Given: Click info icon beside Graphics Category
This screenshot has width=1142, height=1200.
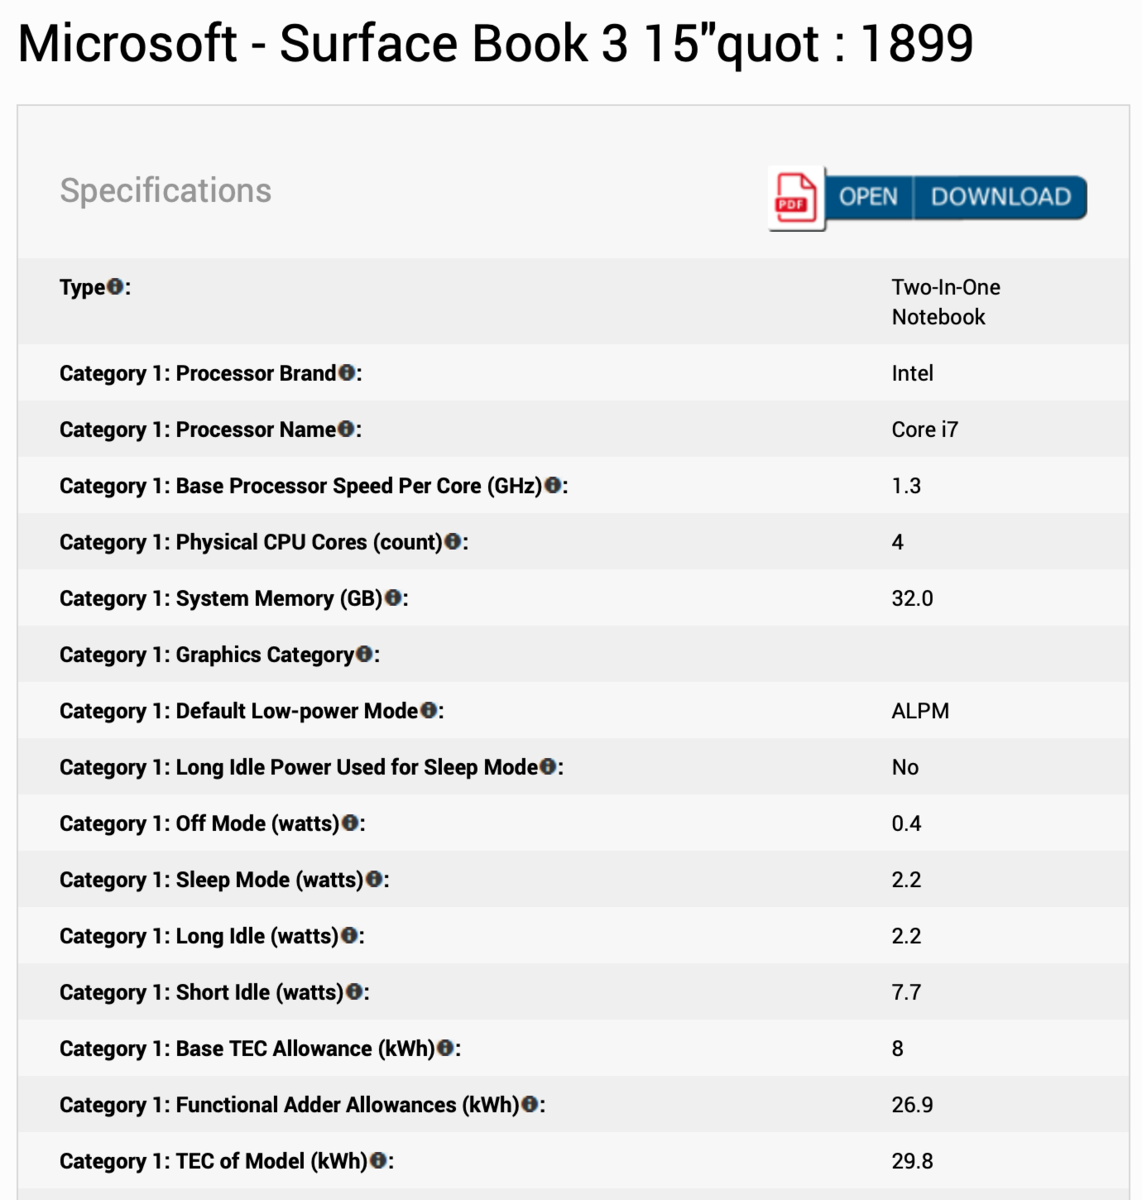Looking at the screenshot, I should (x=364, y=654).
